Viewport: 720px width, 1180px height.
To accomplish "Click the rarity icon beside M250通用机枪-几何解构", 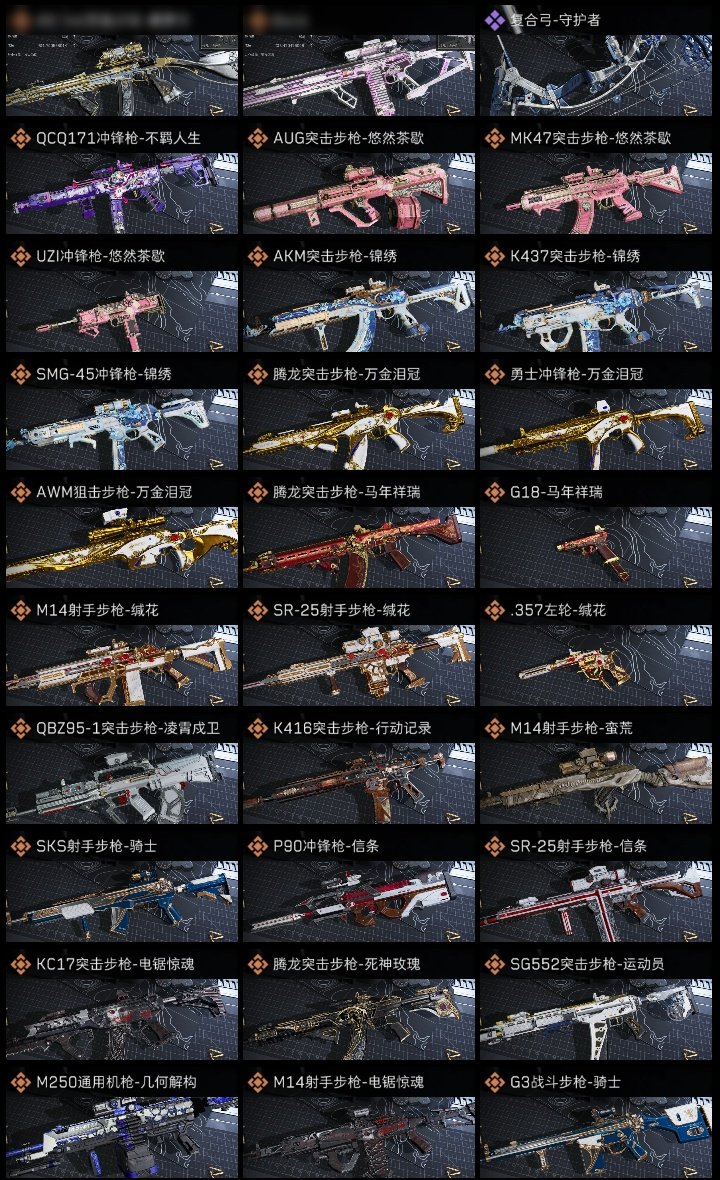I will pyautogui.click(x=20, y=1082).
